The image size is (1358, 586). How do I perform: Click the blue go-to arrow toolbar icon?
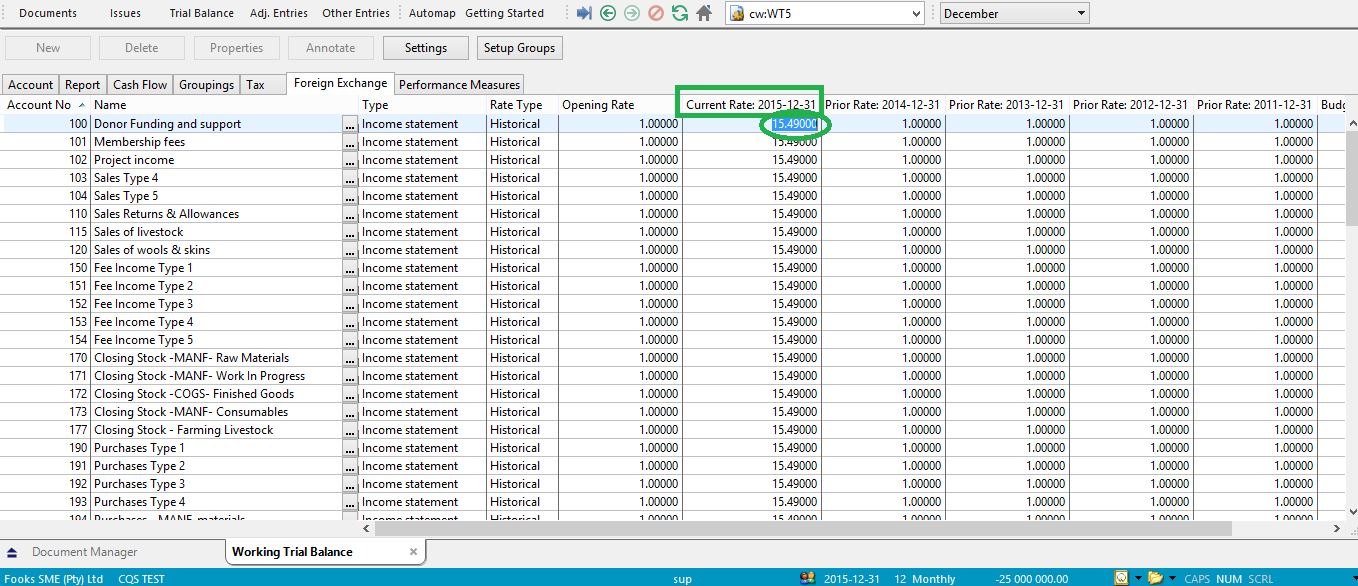(585, 13)
